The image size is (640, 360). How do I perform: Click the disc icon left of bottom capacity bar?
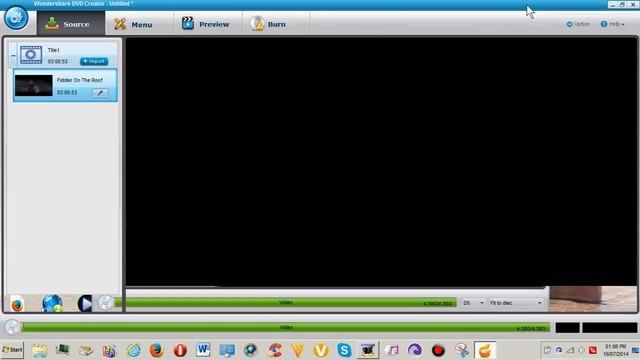[x=12, y=327]
